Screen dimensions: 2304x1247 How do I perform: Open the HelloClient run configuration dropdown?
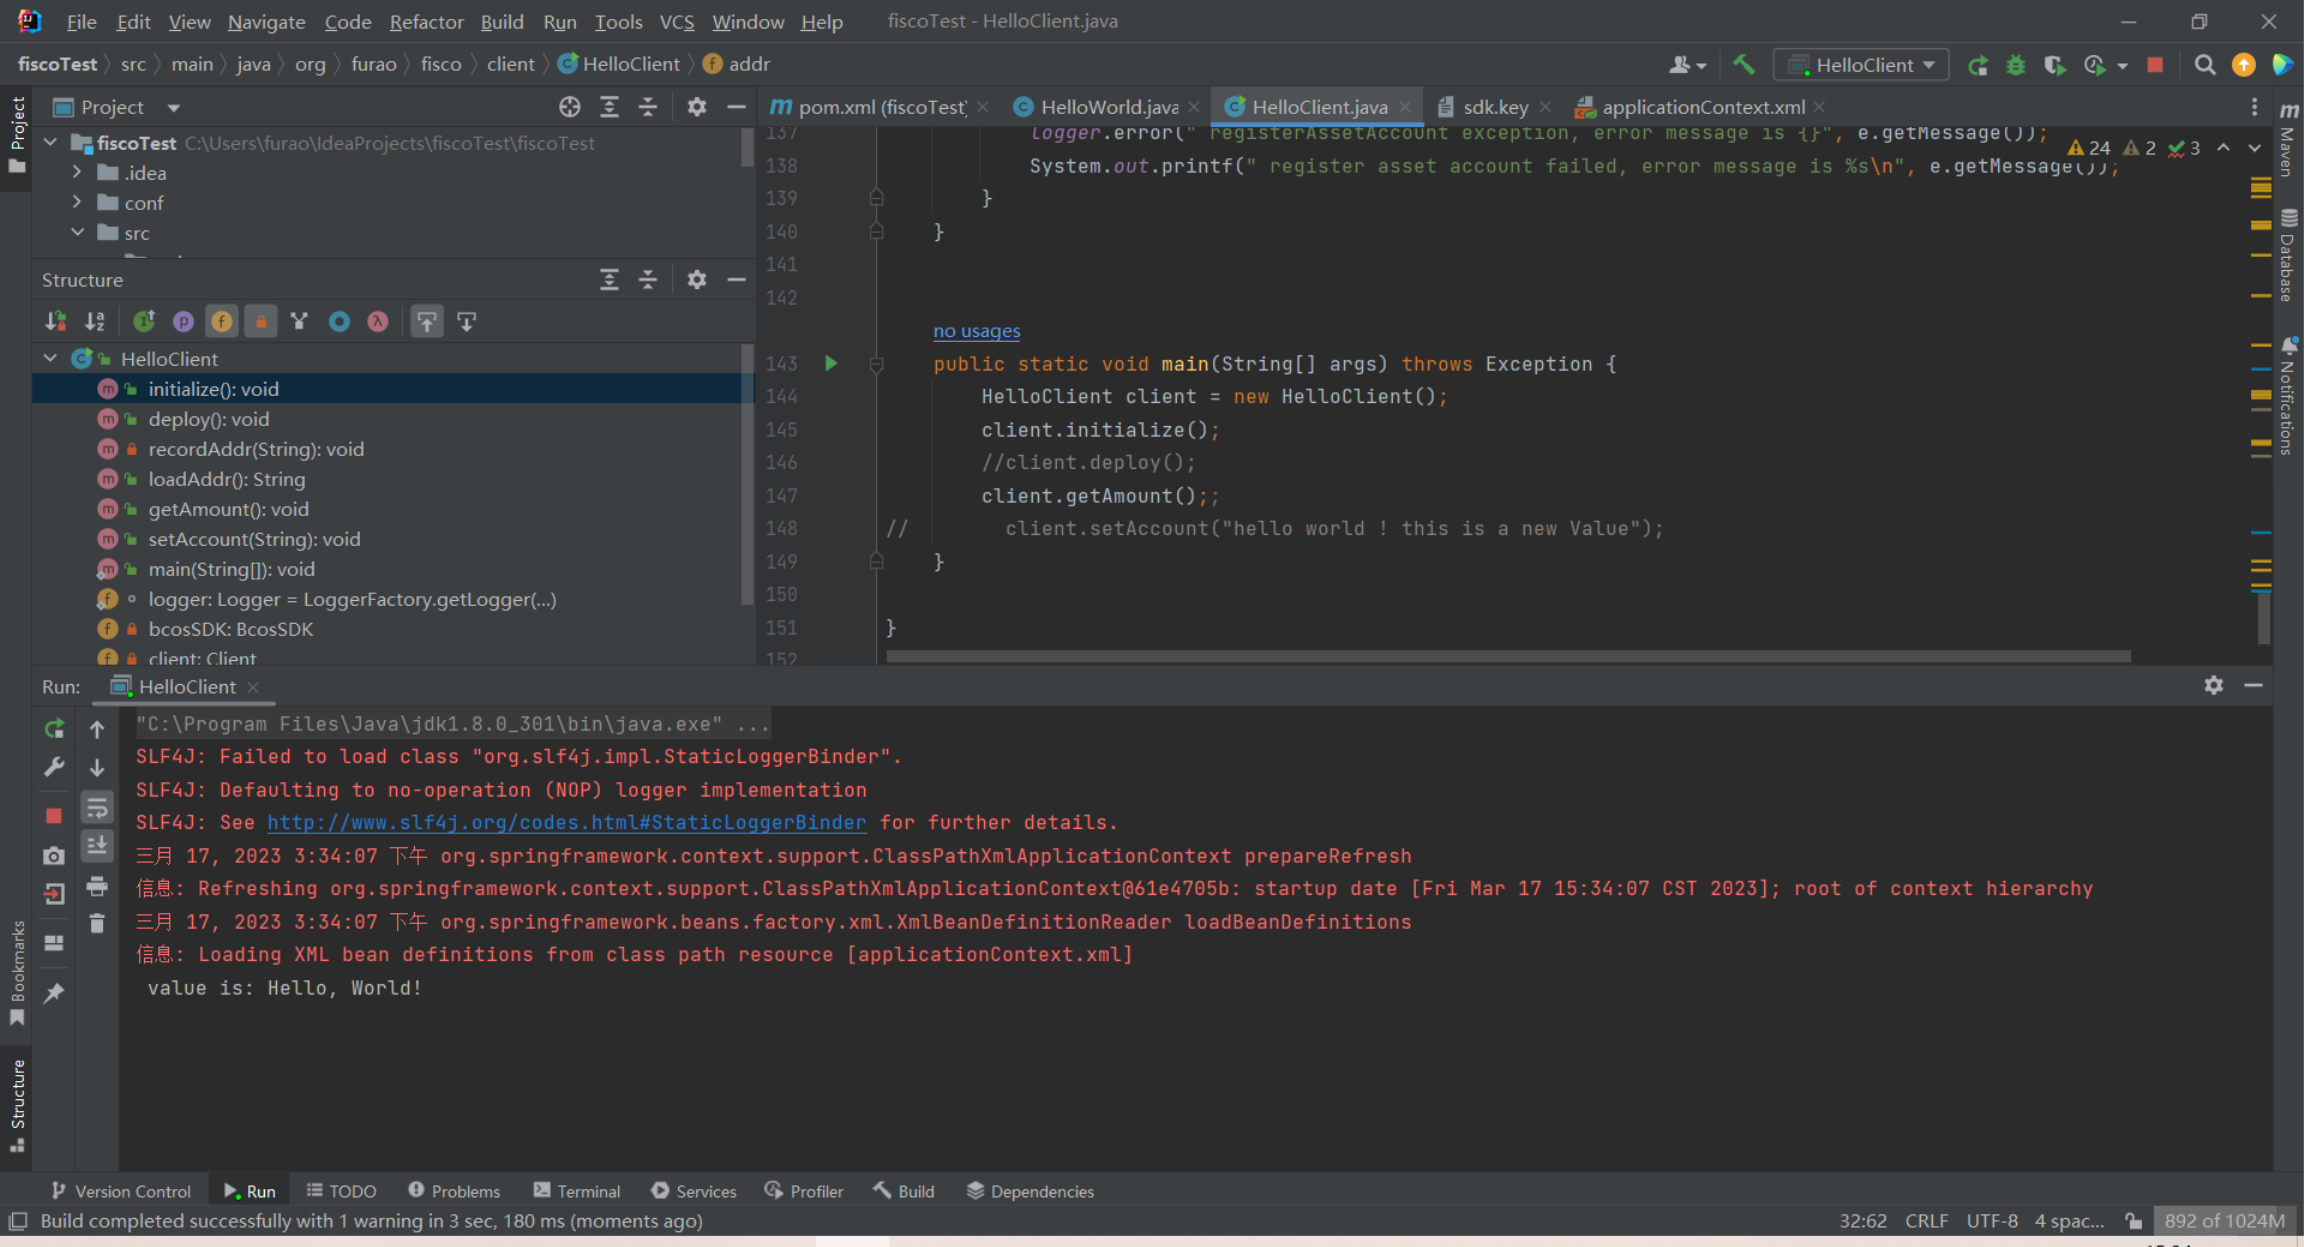click(1862, 65)
